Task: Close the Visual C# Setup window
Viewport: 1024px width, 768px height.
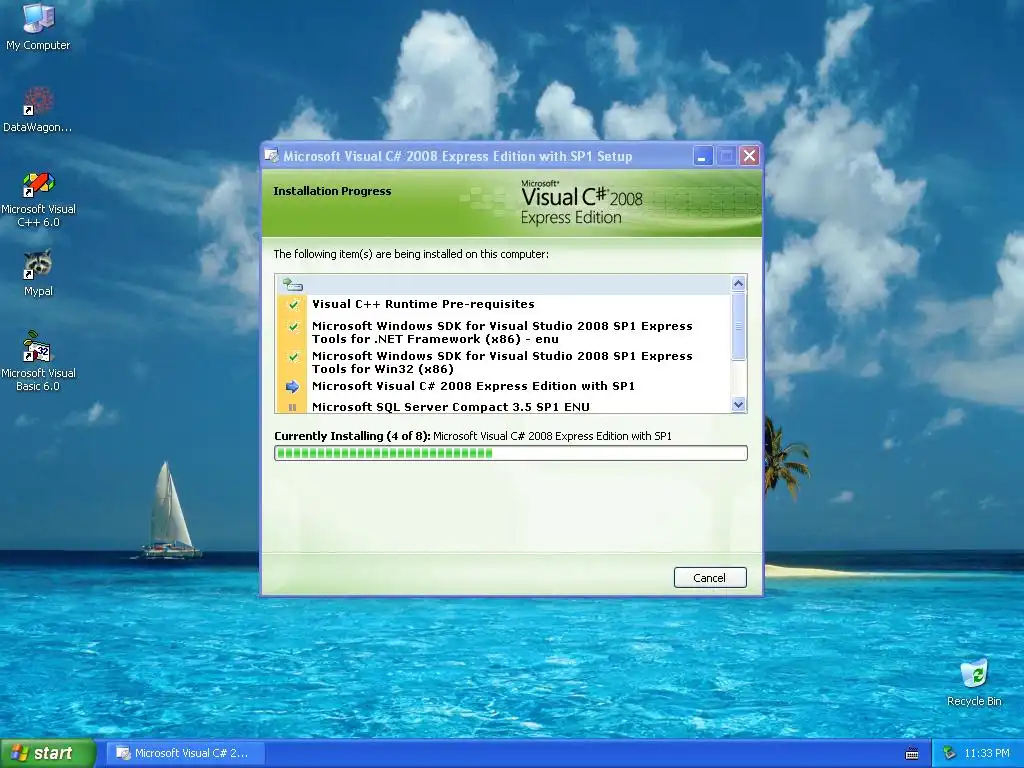Action: pyautogui.click(x=749, y=156)
